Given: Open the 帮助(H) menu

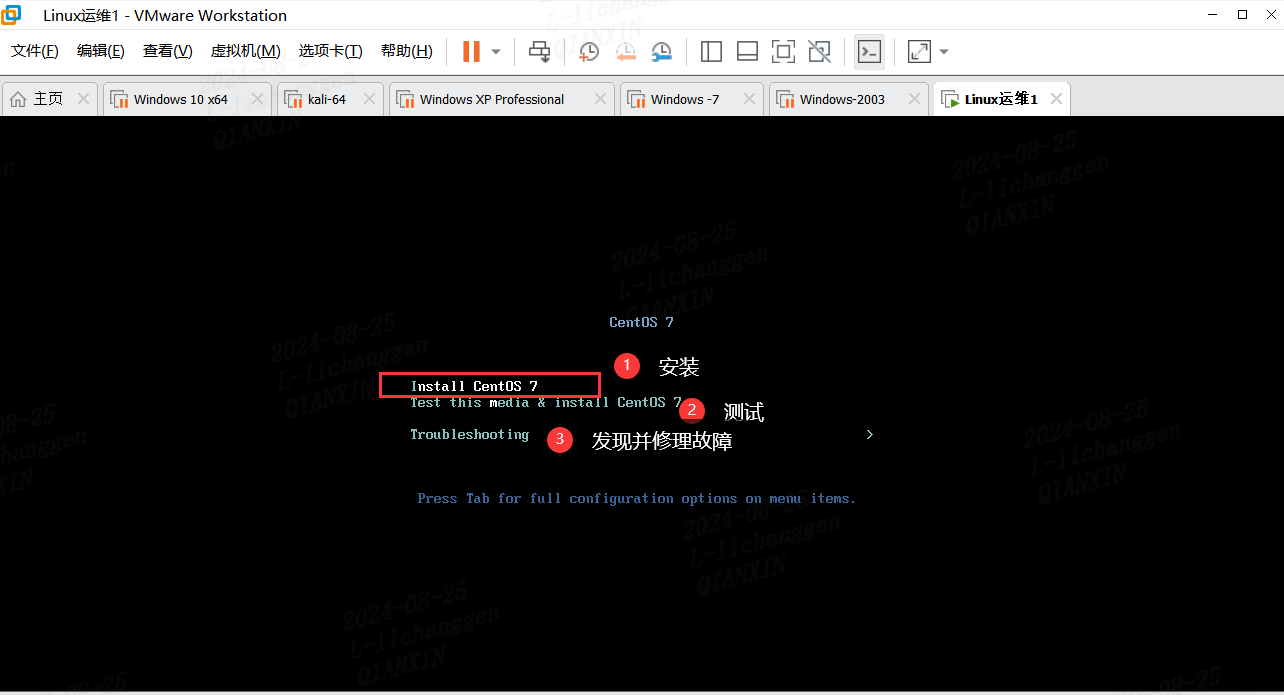Looking at the screenshot, I should pyautogui.click(x=406, y=51).
